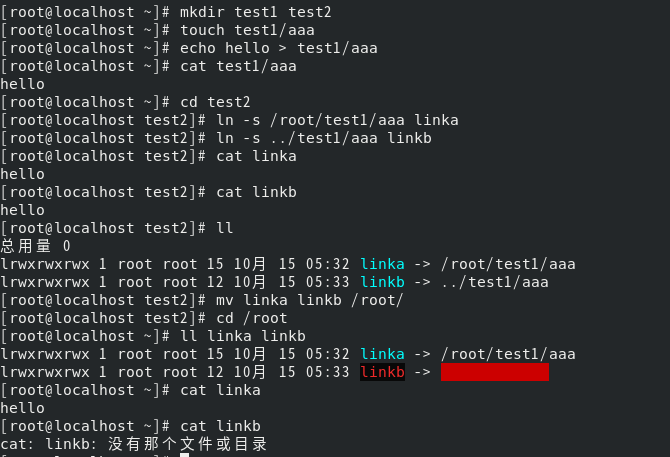Click the 'cat linka' command in test2 prompt

[x=256, y=156]
